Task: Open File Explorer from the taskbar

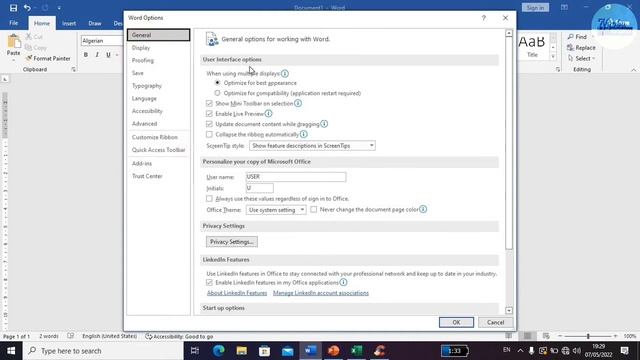Action: pos(242,351)
